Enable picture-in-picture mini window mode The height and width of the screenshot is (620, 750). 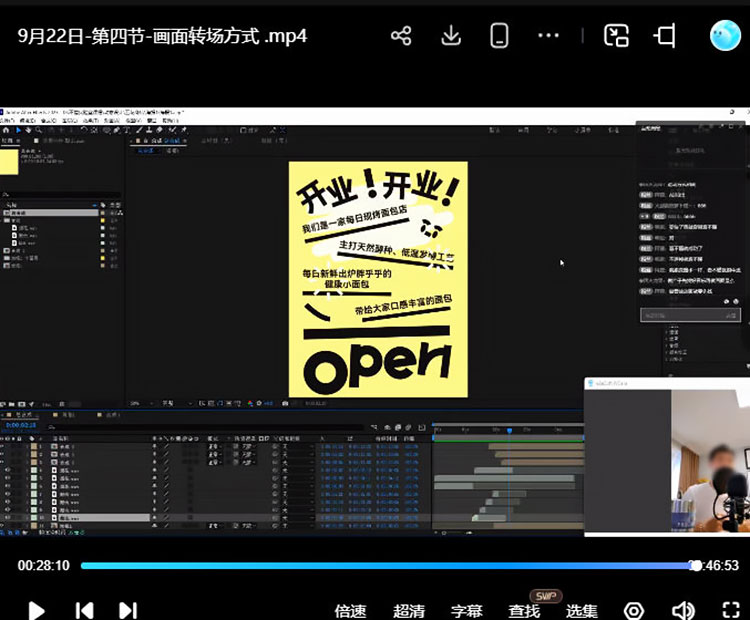(617, 36)
